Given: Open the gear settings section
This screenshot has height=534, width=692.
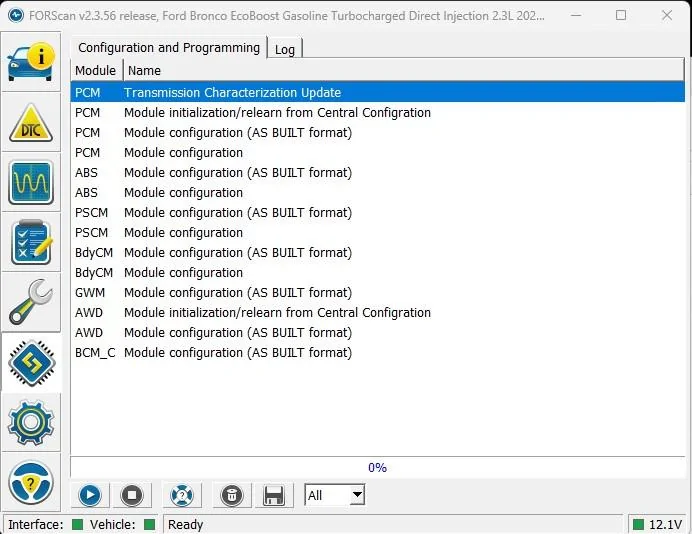Looking at the screenshot, I should [31, 422].
